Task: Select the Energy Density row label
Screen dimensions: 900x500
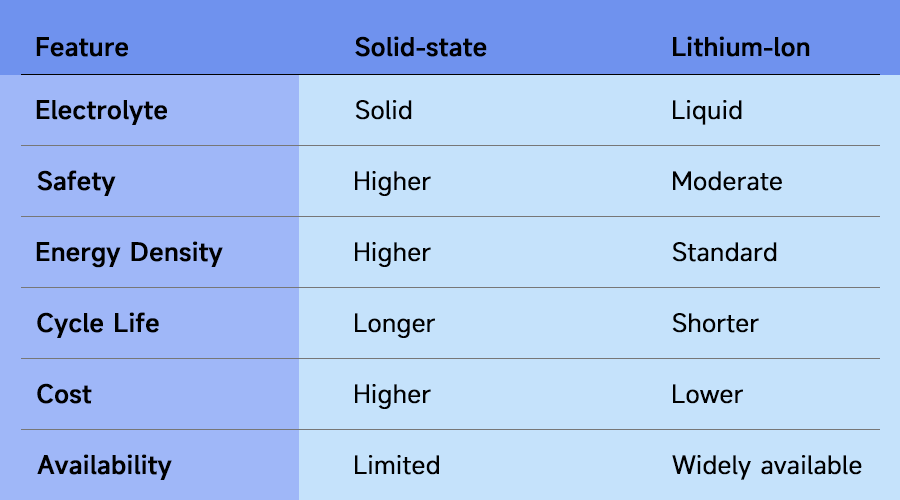Action: tap(129, 252)
